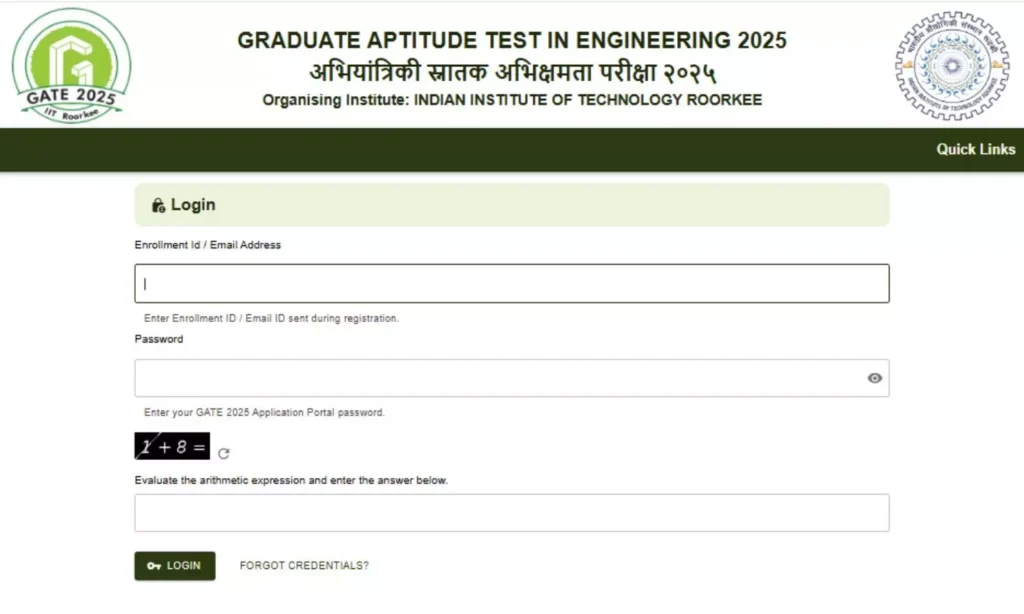Open the Quick Links menu
Screen dimensions: 1024x614
pos(976,150)
